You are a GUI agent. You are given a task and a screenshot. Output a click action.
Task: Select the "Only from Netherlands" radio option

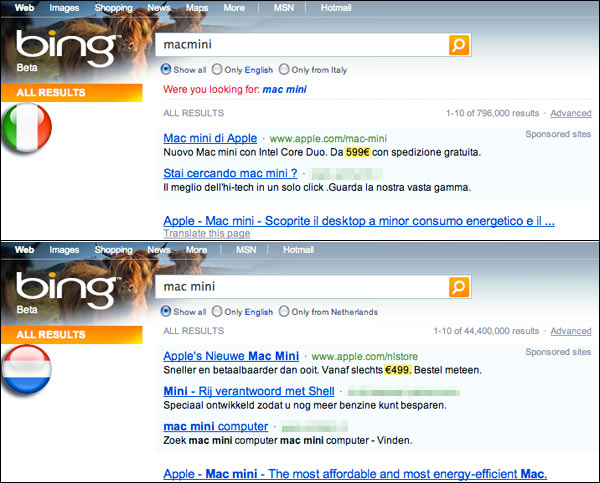tap(285, 311)
